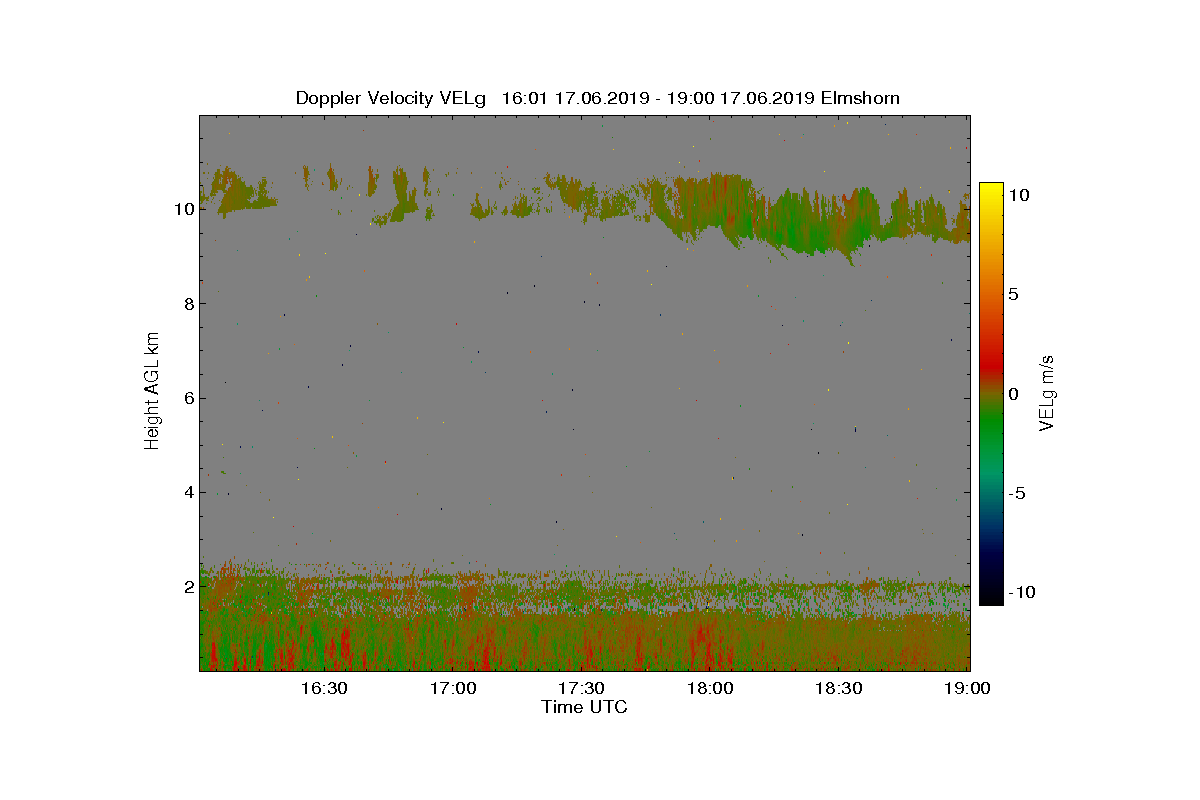This screenshot has height=800, width=1200.
Task: Click the black bottom of the colorbar
Action: pyautogui.click(x=991, y=598)
